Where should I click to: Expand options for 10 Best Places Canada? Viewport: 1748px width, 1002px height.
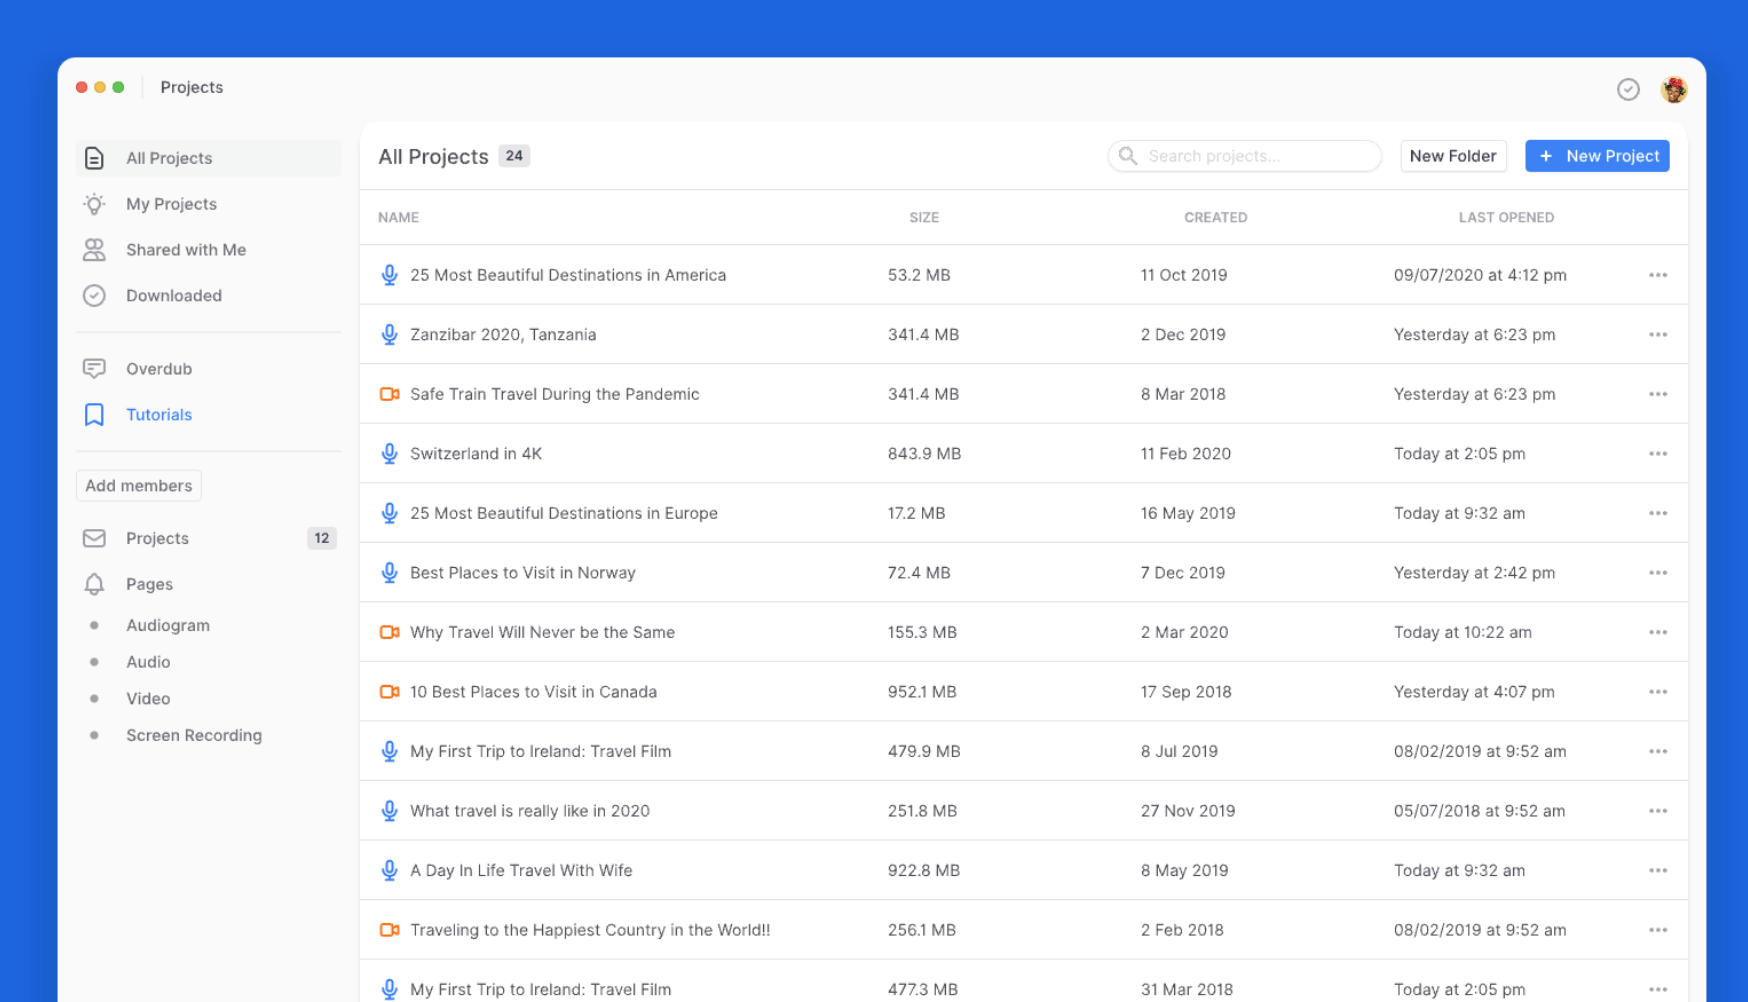click(1657, 692)
